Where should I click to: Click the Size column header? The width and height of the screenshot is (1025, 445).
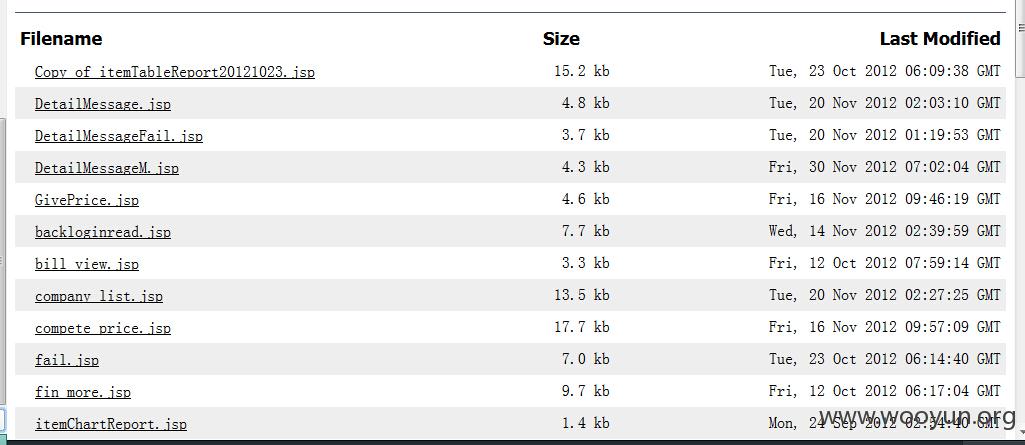pyautogui.click(x=561, y=39)
